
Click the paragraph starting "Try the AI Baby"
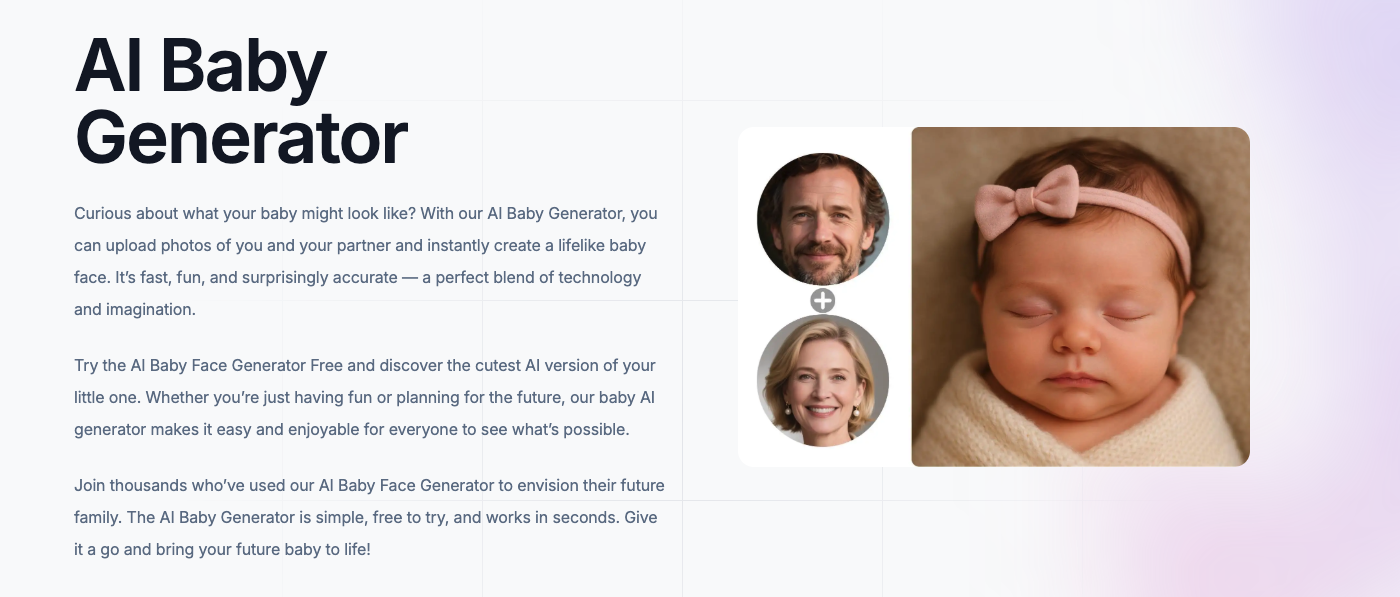(x=365, y=397)
